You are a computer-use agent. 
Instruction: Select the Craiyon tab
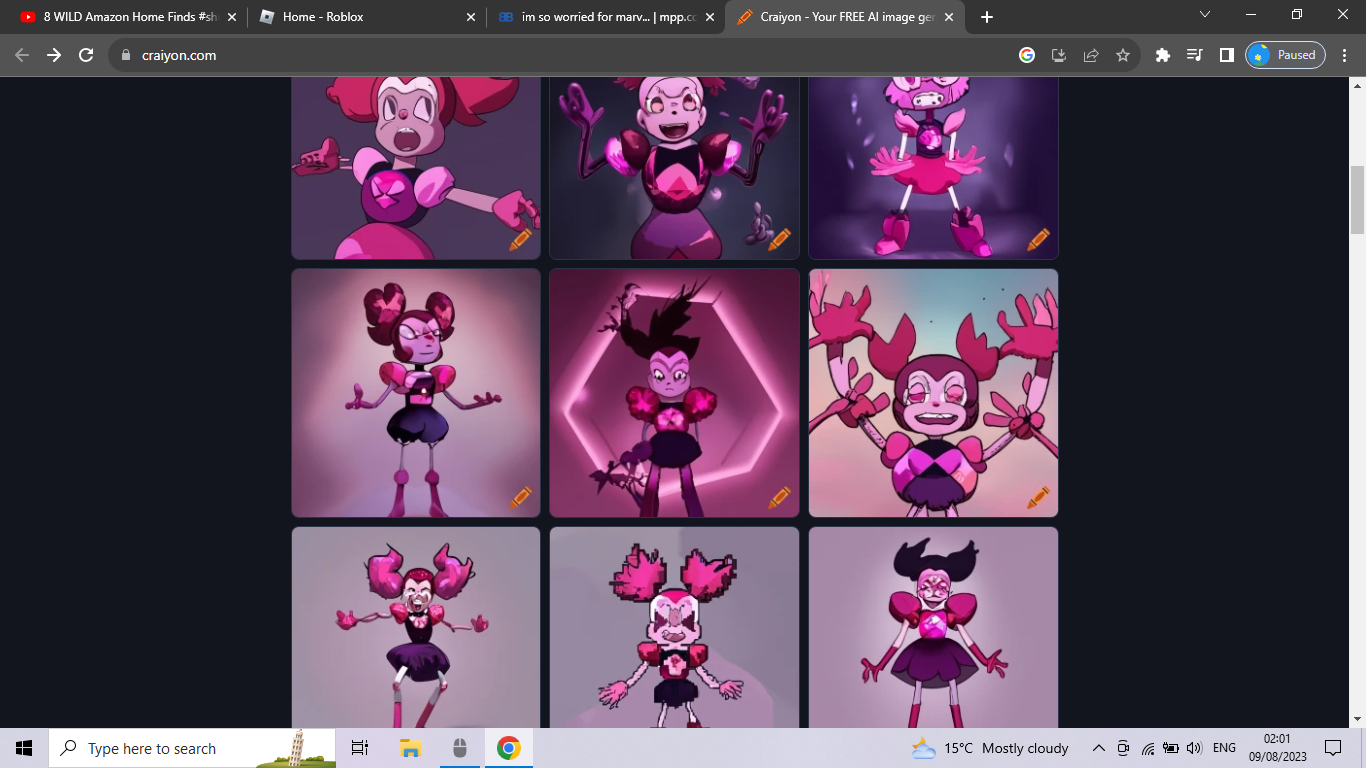tap(847, 17)
